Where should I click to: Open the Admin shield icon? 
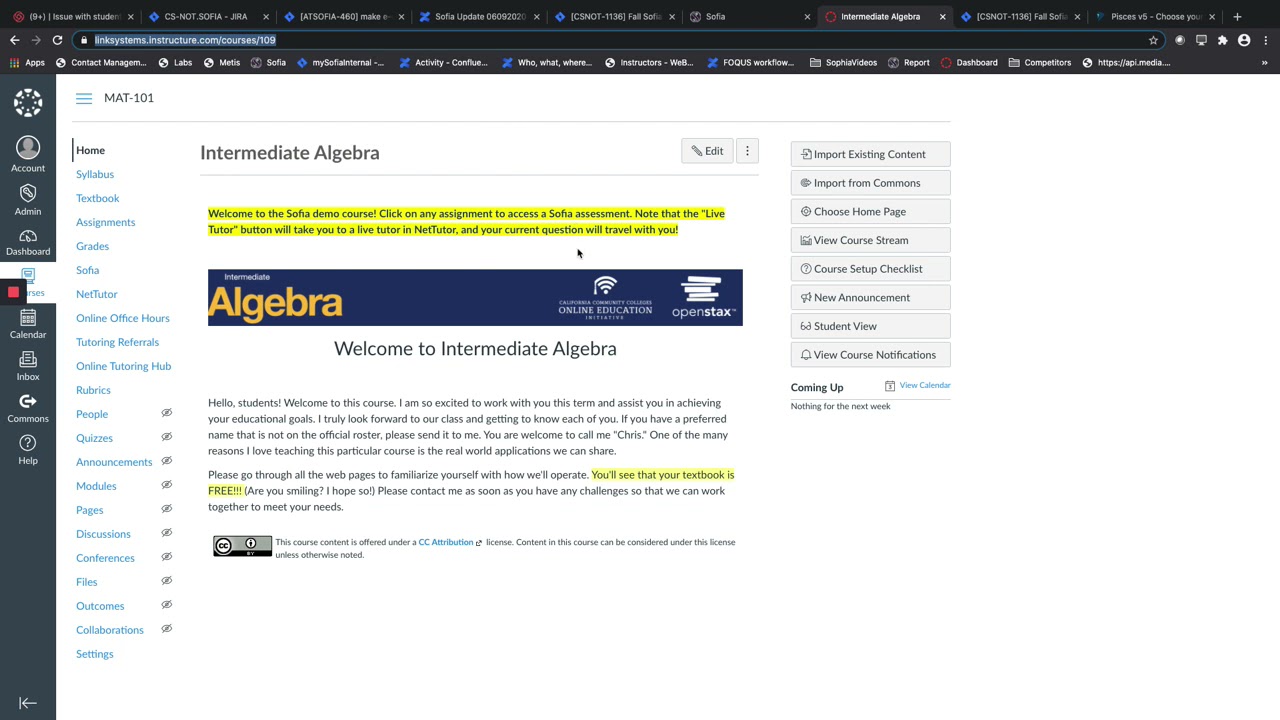click(x=28, y=193)
